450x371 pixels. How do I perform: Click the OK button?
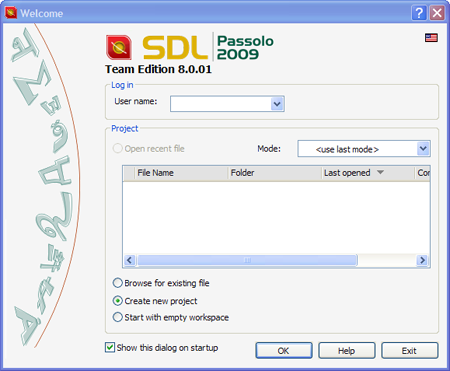pos(284,351)
